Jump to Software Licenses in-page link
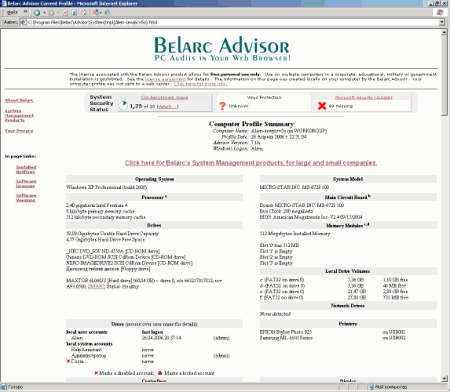The width and height of the screenshot is (450, 392). pos(26,184)
